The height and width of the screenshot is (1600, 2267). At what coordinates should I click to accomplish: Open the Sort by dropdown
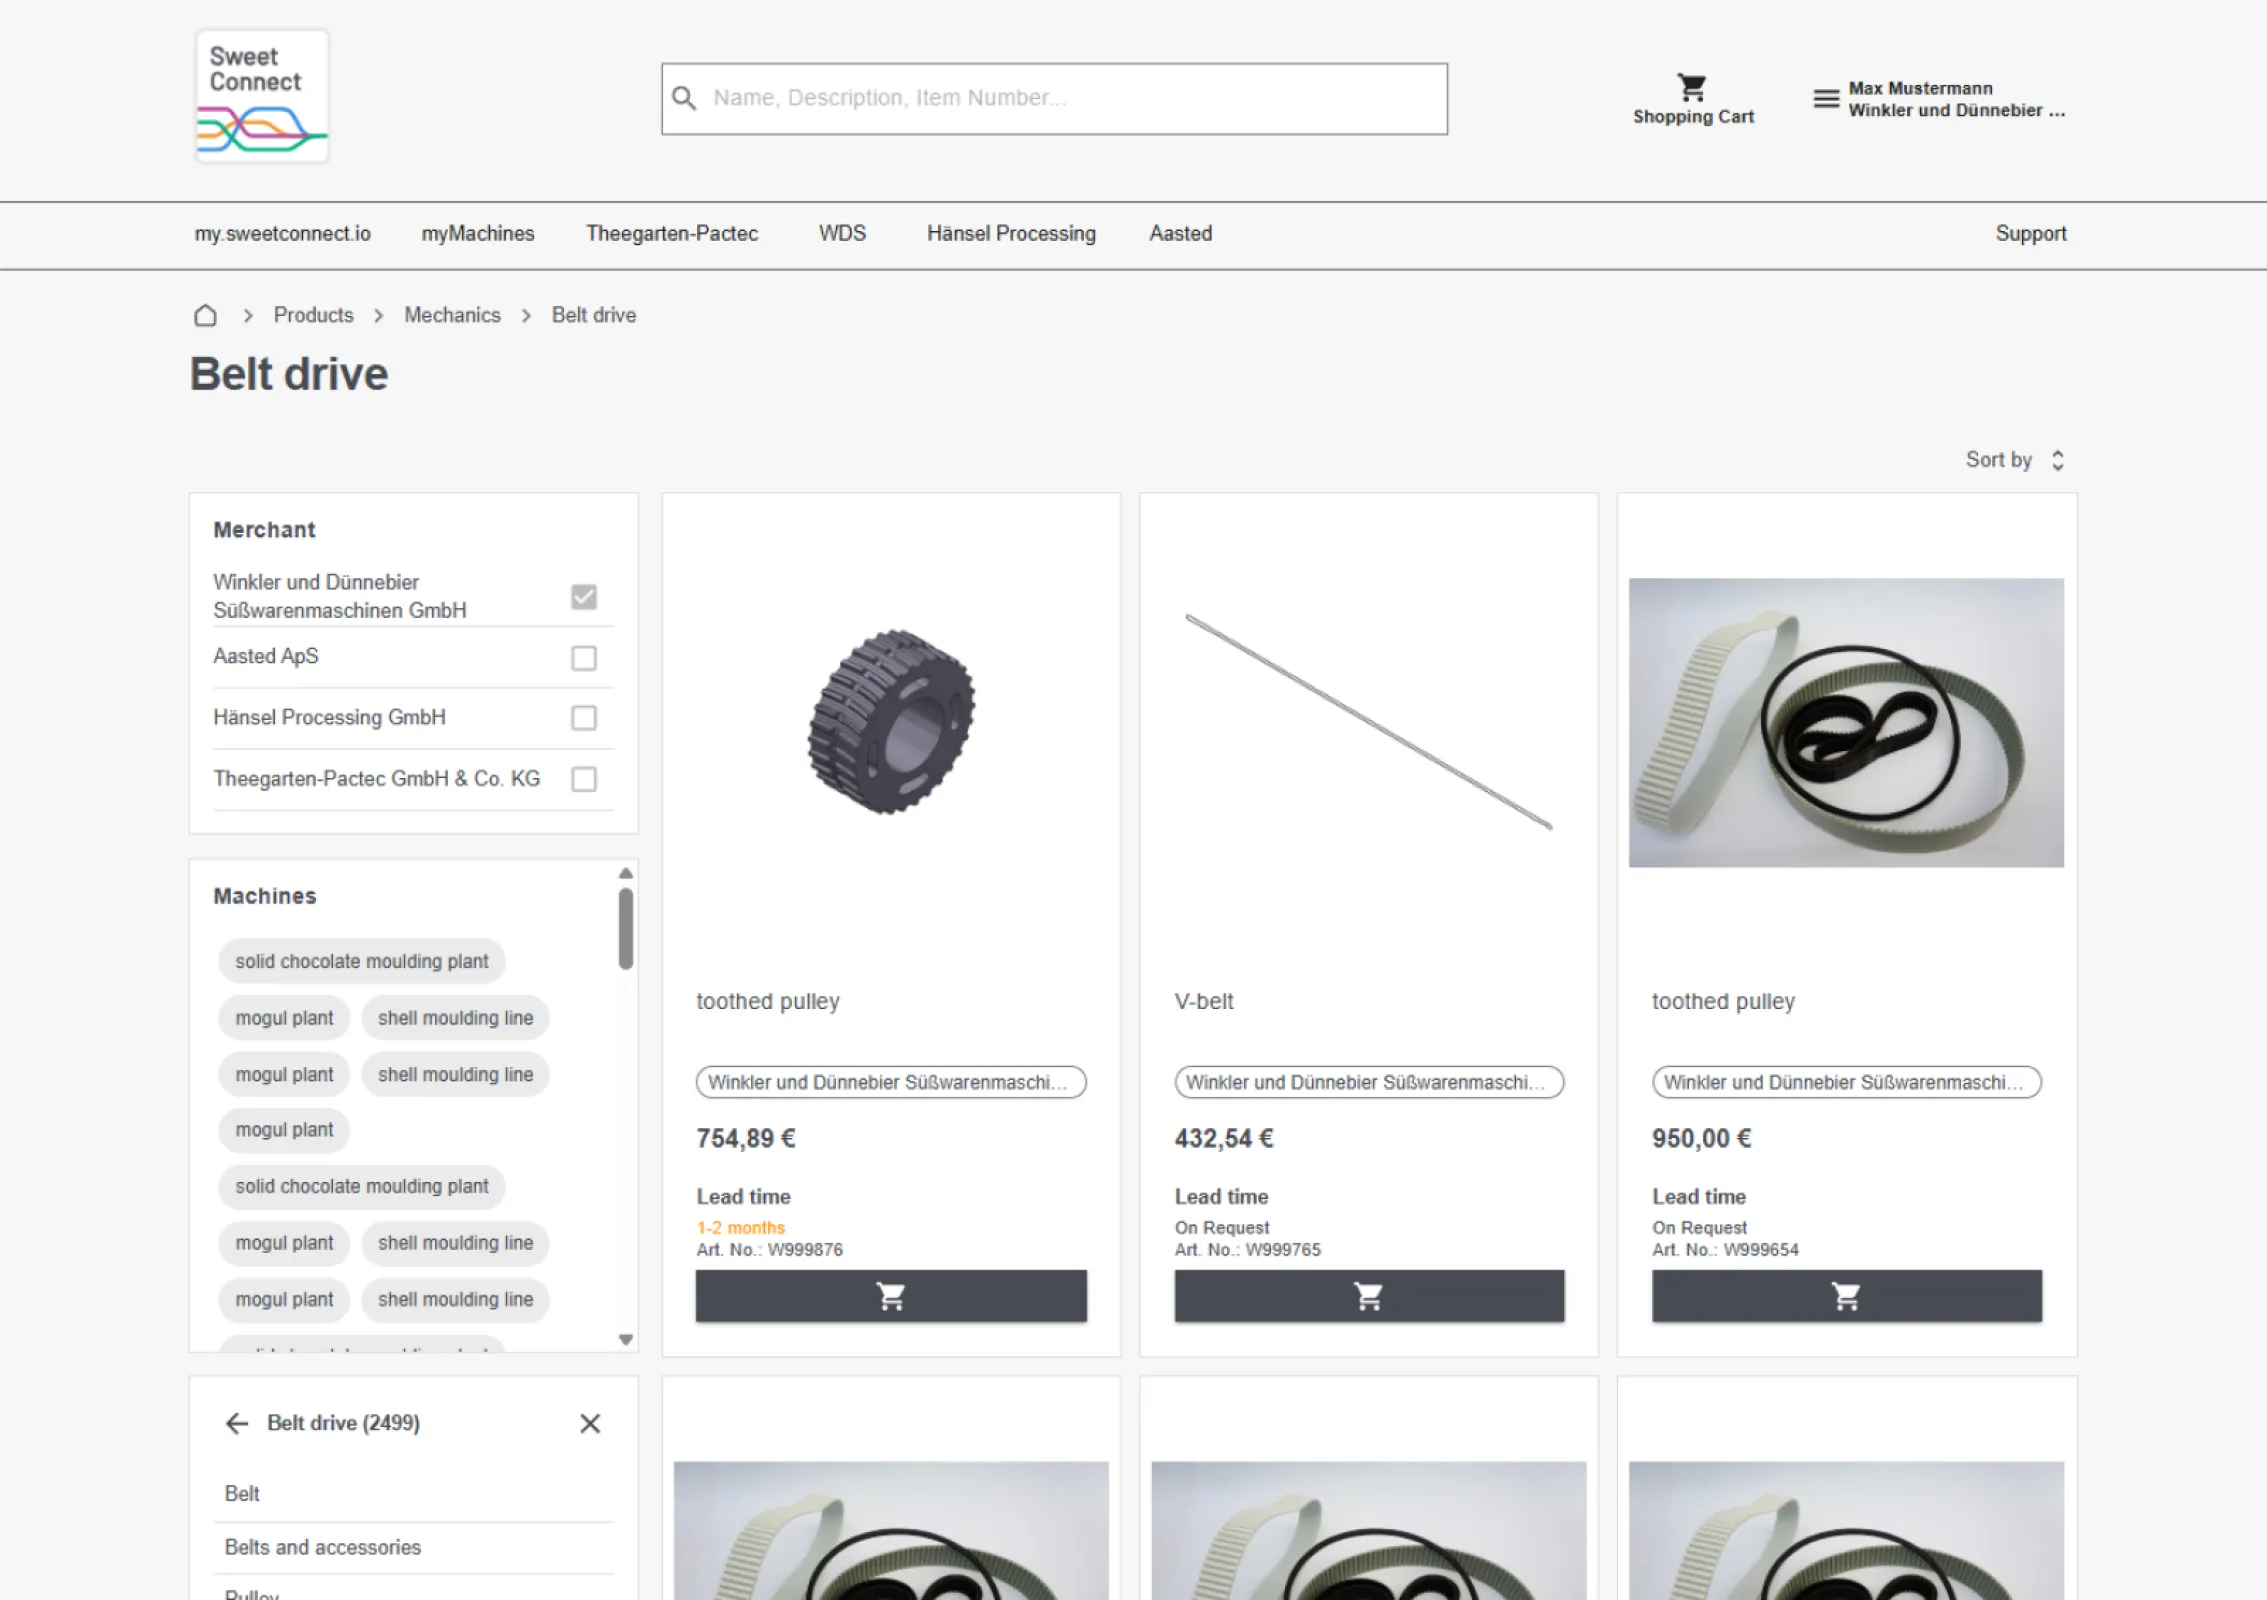[2015, 460]
